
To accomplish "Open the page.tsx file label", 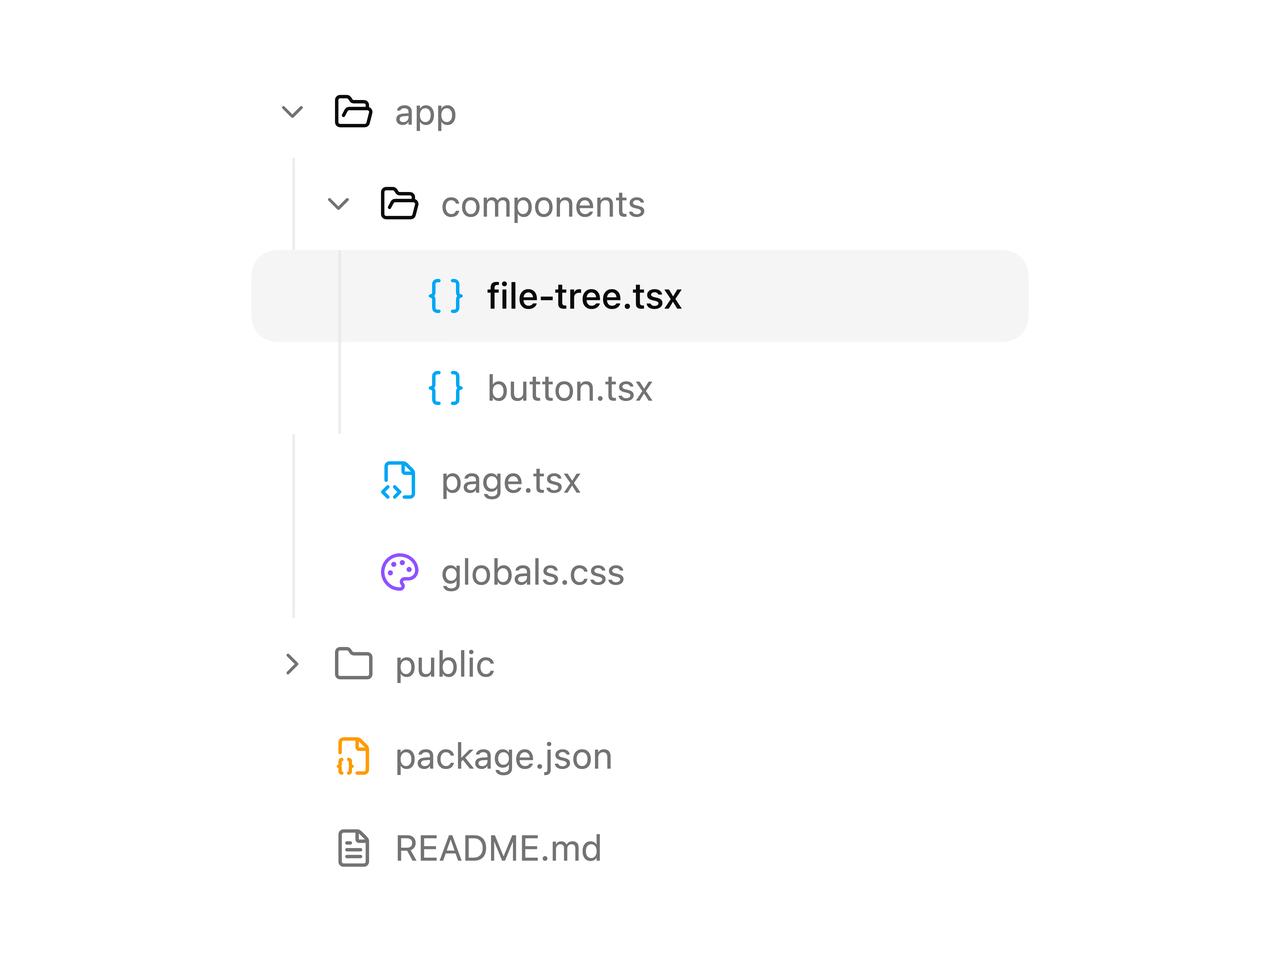I will click(x=510, y=481).
